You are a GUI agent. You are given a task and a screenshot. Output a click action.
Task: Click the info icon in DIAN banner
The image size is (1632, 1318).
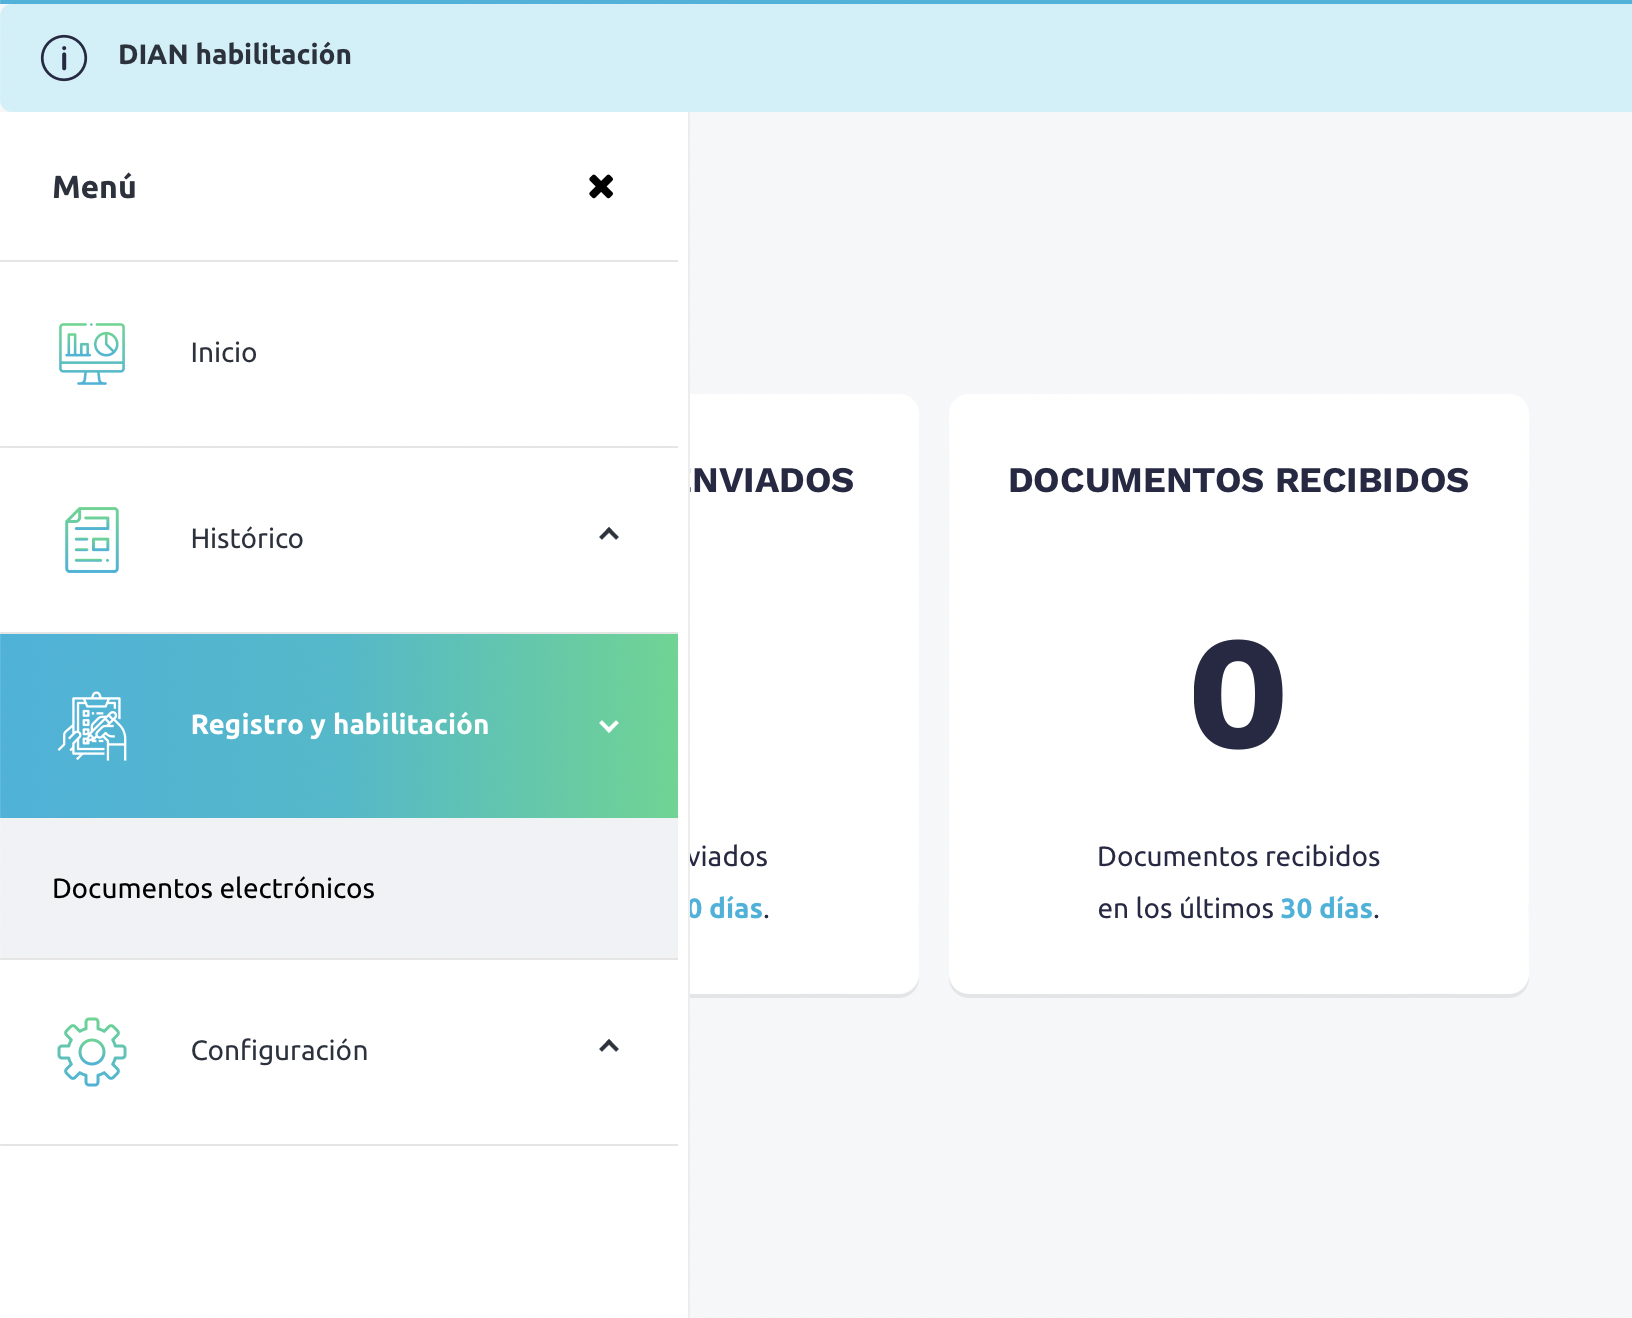click(x=64, y=58)
